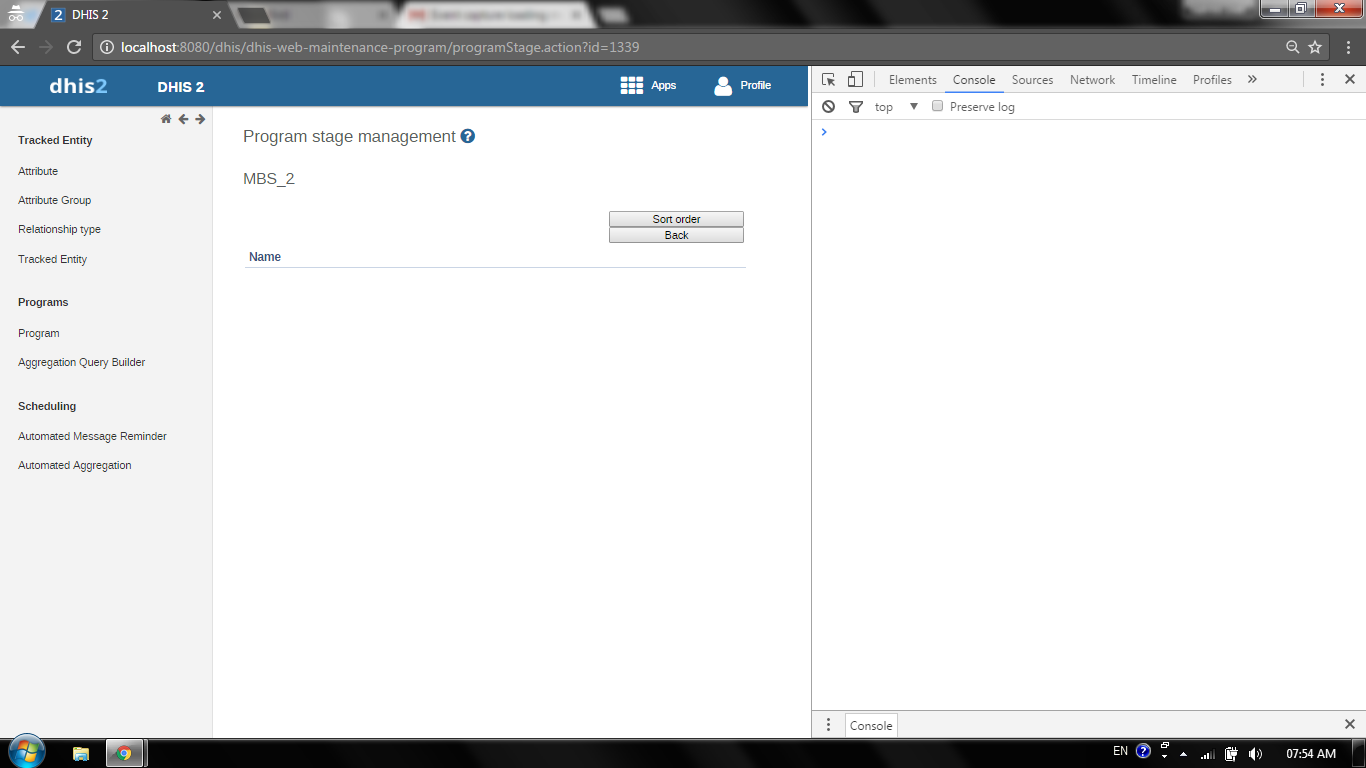
Task: Click the help icon beside Program stage management
Action: [x=467, y=136]
